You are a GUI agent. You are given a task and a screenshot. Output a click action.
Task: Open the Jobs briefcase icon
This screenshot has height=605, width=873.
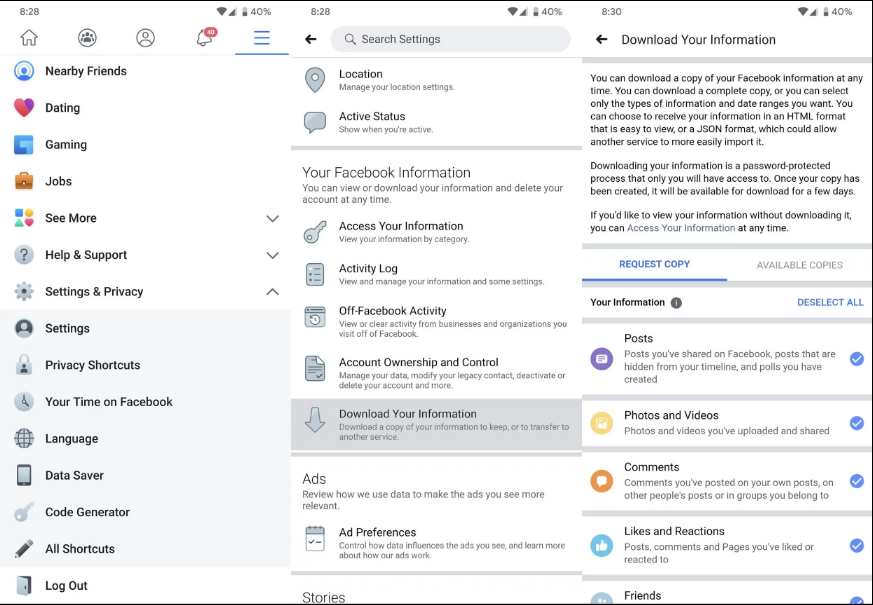[x=24, y=181]
